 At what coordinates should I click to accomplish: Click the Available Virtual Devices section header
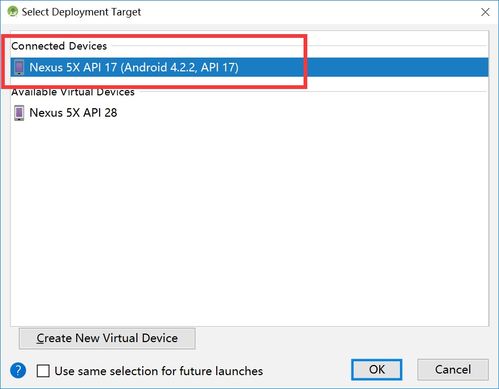[x=73, y=92]
